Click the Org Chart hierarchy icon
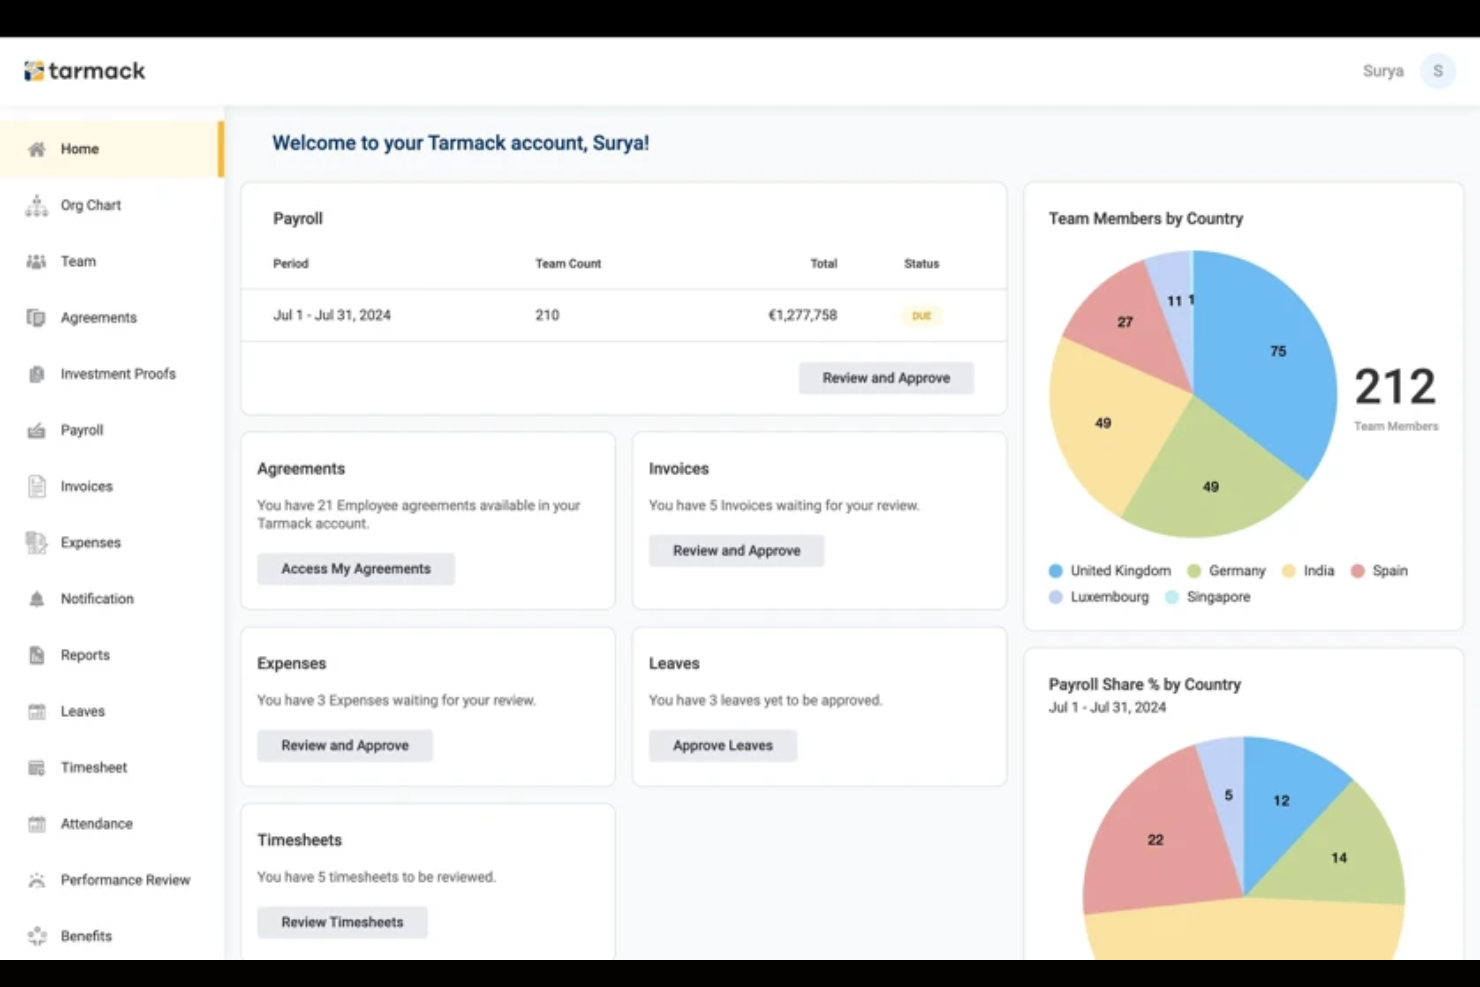 37,206
